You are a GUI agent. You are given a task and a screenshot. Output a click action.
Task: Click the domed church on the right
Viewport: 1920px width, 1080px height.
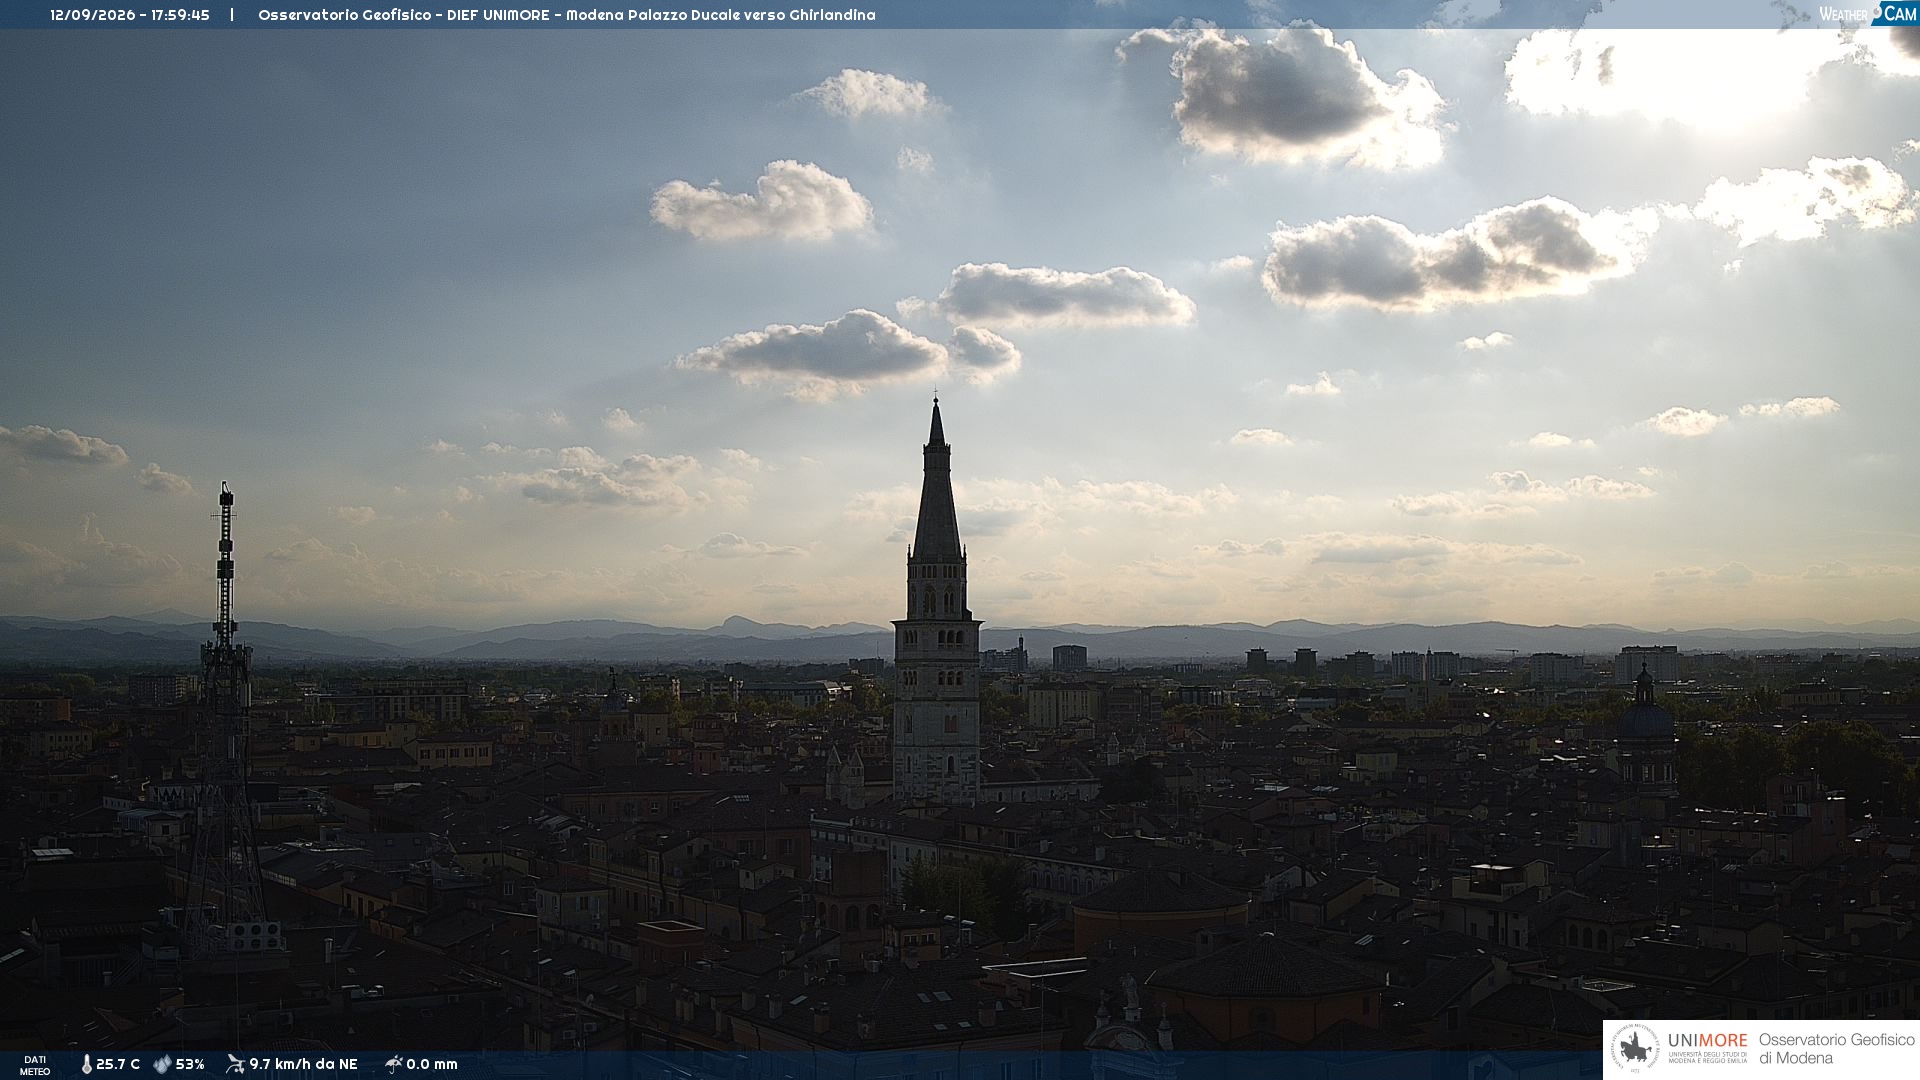[x=1645, y=725]
